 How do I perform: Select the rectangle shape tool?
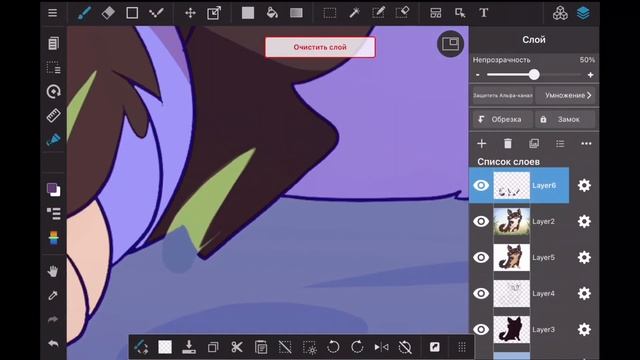pos(132,13)
